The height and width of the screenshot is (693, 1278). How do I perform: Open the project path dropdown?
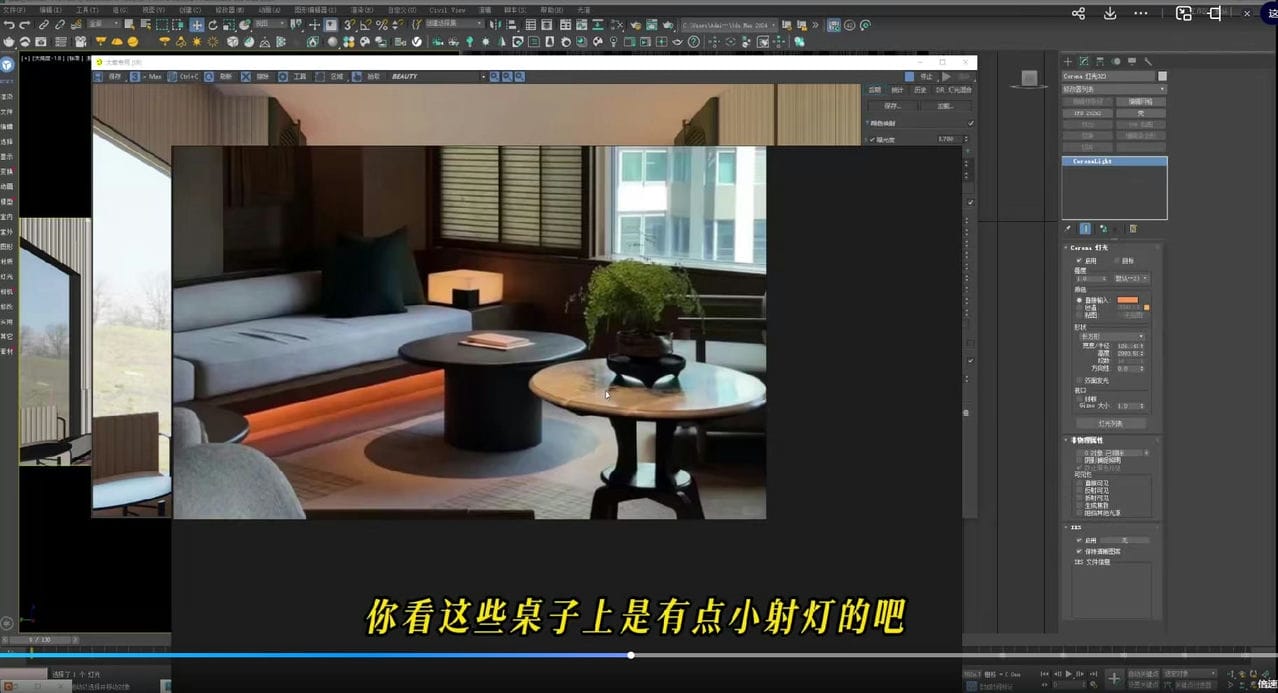point(729,25)
